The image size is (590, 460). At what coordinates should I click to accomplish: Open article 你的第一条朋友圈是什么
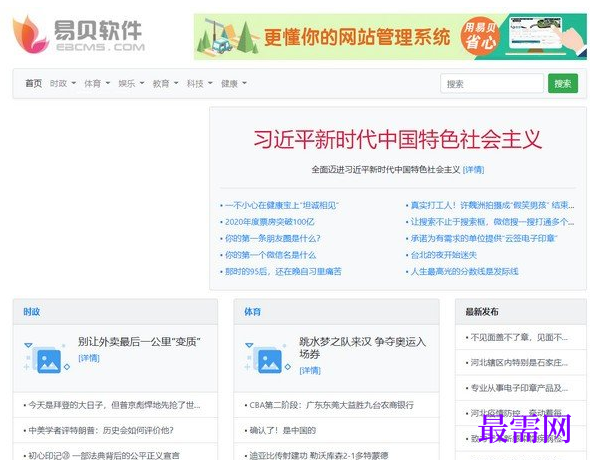[x=272, y=238]
